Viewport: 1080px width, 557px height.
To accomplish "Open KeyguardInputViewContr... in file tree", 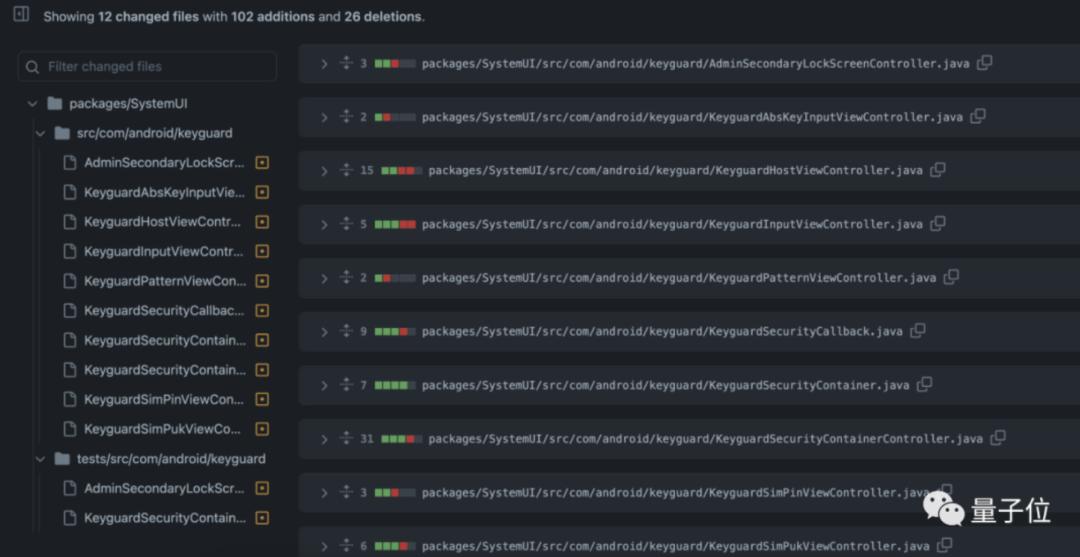I will [164, 252].
